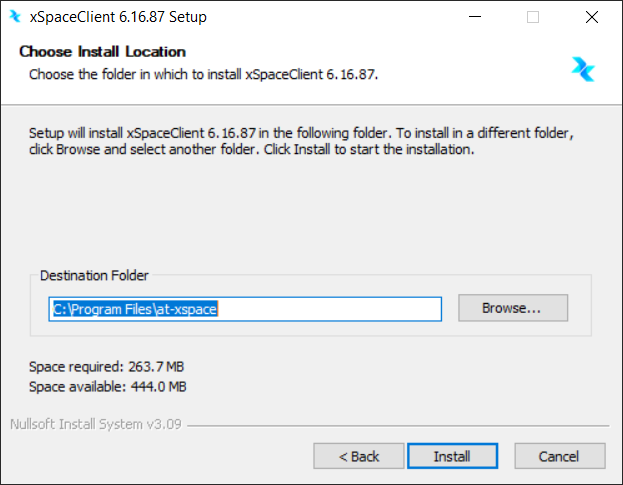The height and width of the screenshot is (485, 623).
Task: Minimize the setup window
Action: pos(486,17)
